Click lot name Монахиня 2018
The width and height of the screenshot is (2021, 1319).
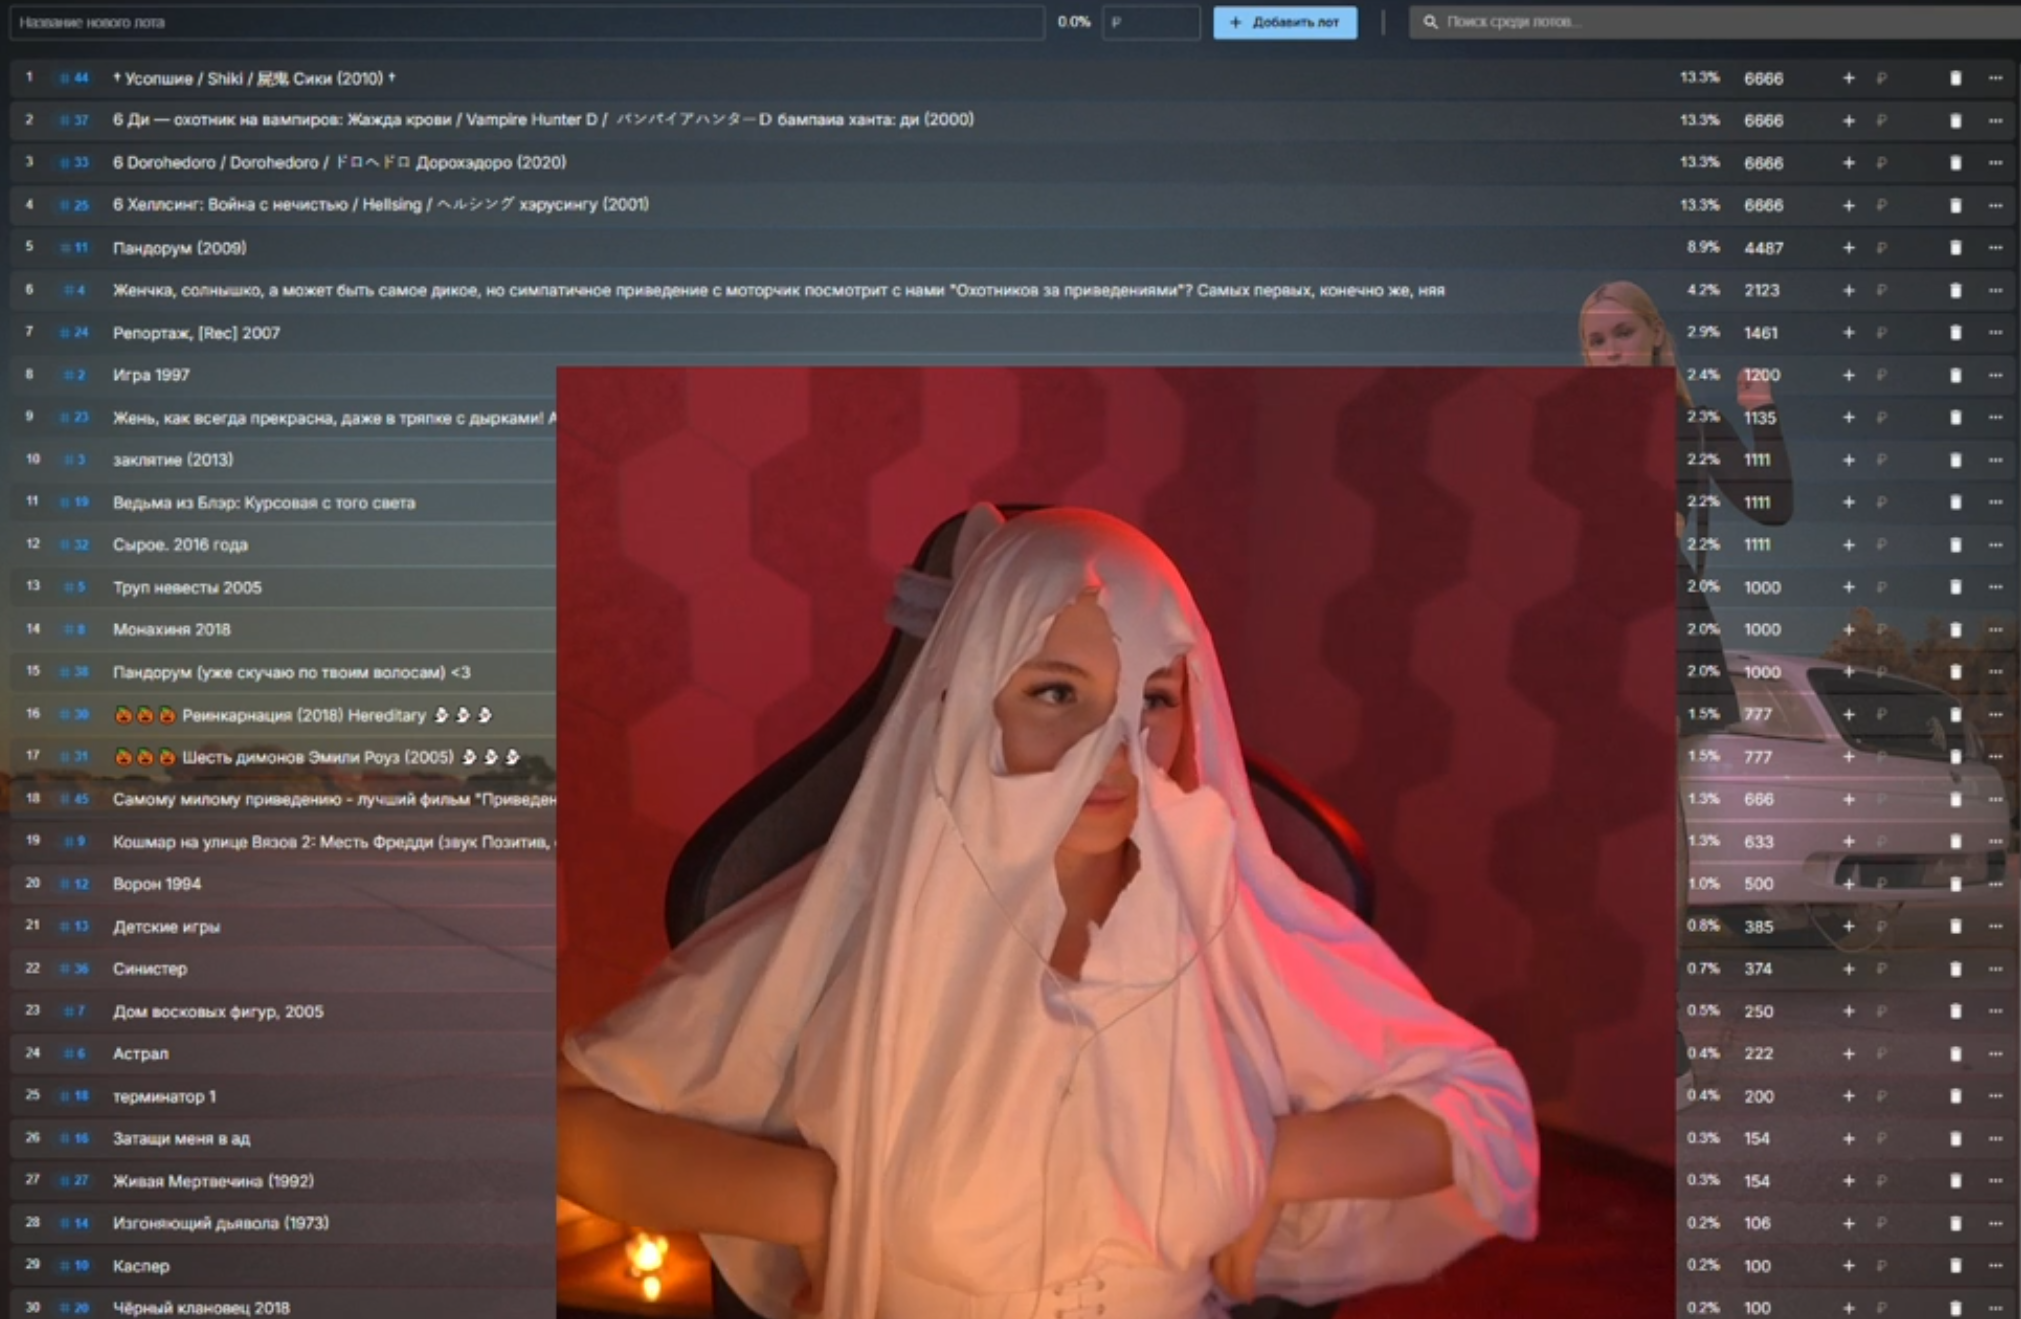coord(171,630)
